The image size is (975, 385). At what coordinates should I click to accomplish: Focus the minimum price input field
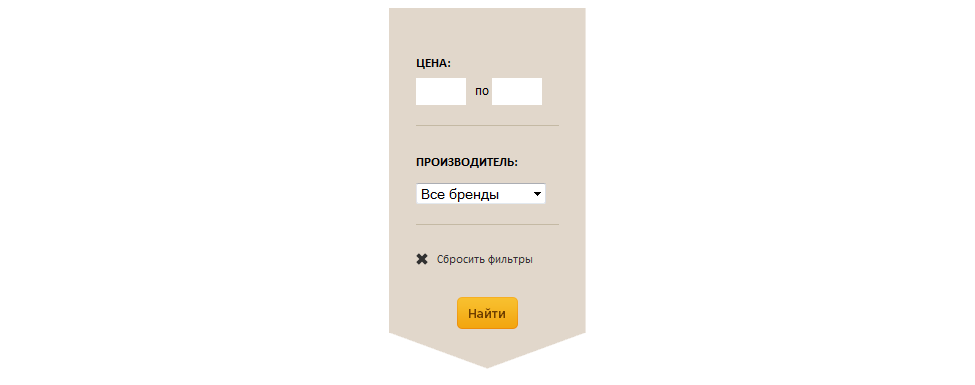[x=441, y=91]
